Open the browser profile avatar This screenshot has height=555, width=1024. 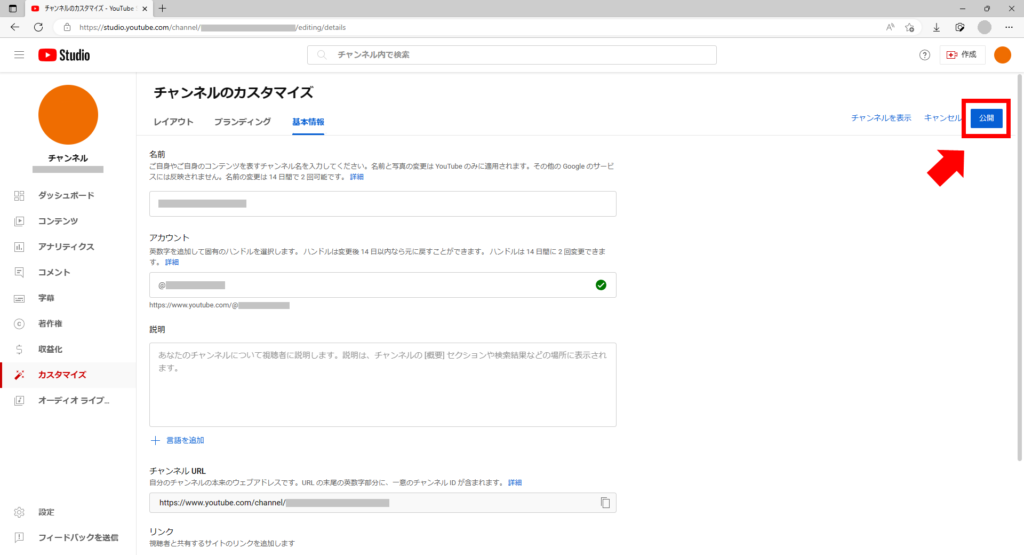coord(984,27)
